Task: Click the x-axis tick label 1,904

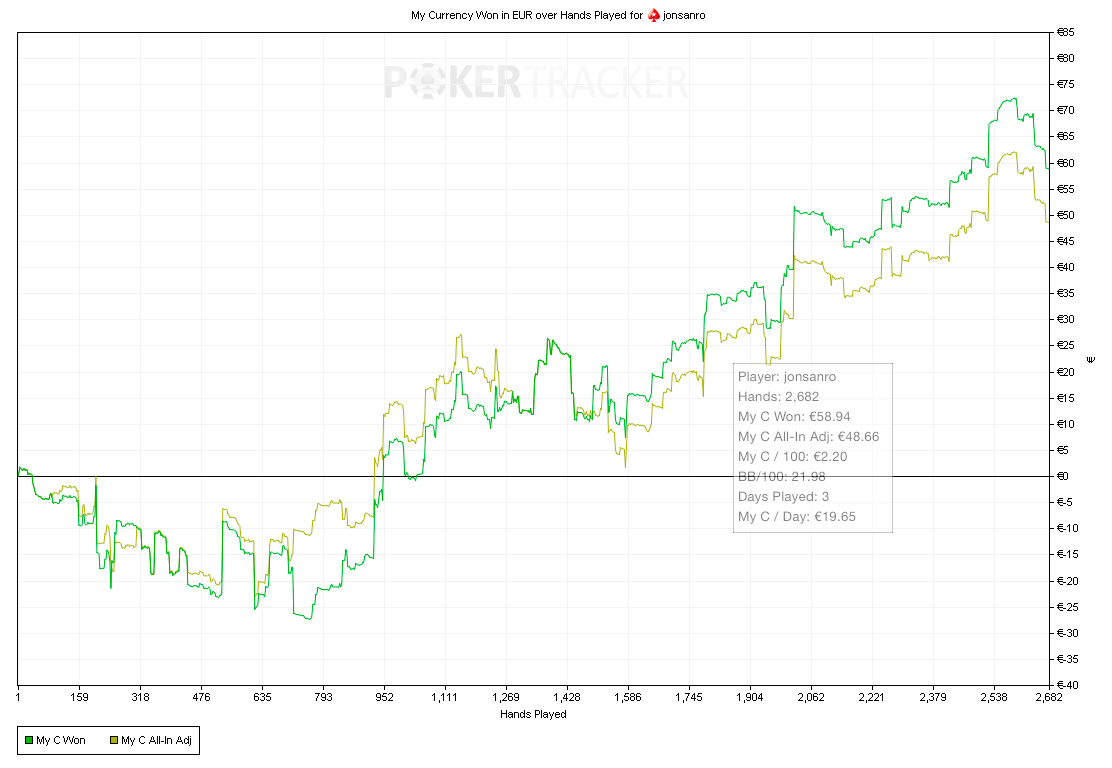Action: click(x=750, y=697)
